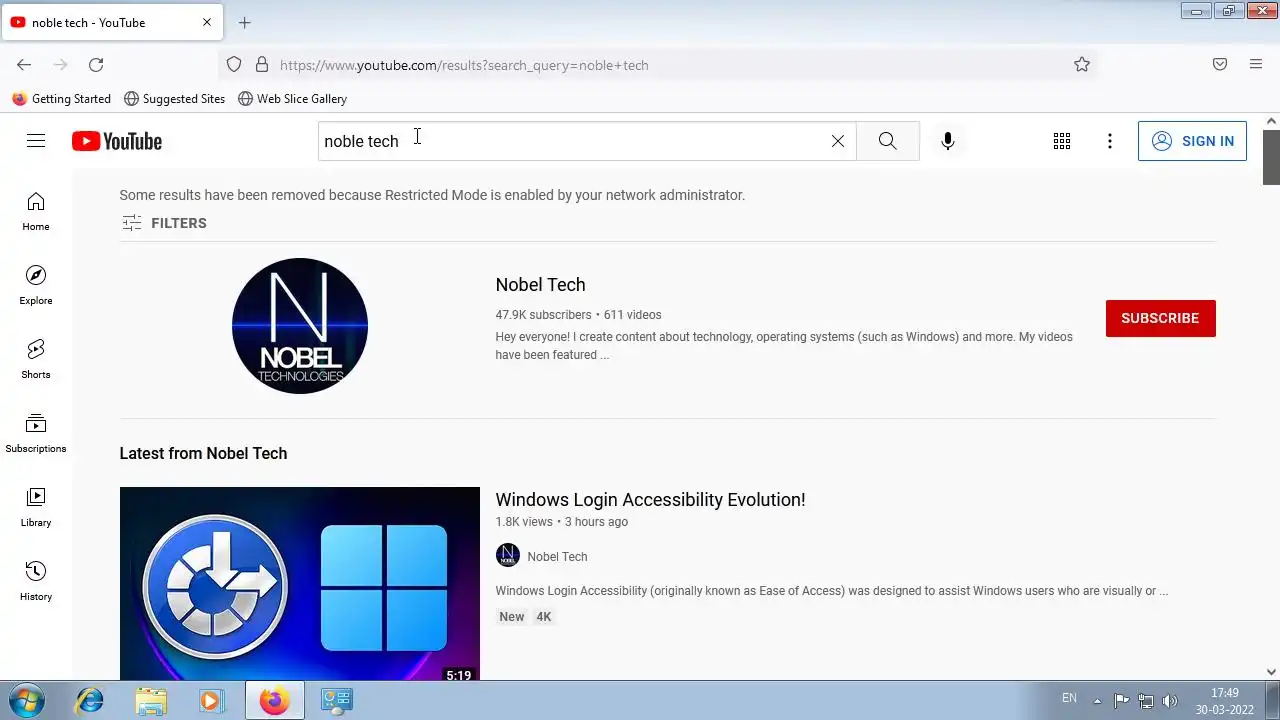Go back with the browser back arrow
The width and height of the screenshot is (1280, 720).
24,65
